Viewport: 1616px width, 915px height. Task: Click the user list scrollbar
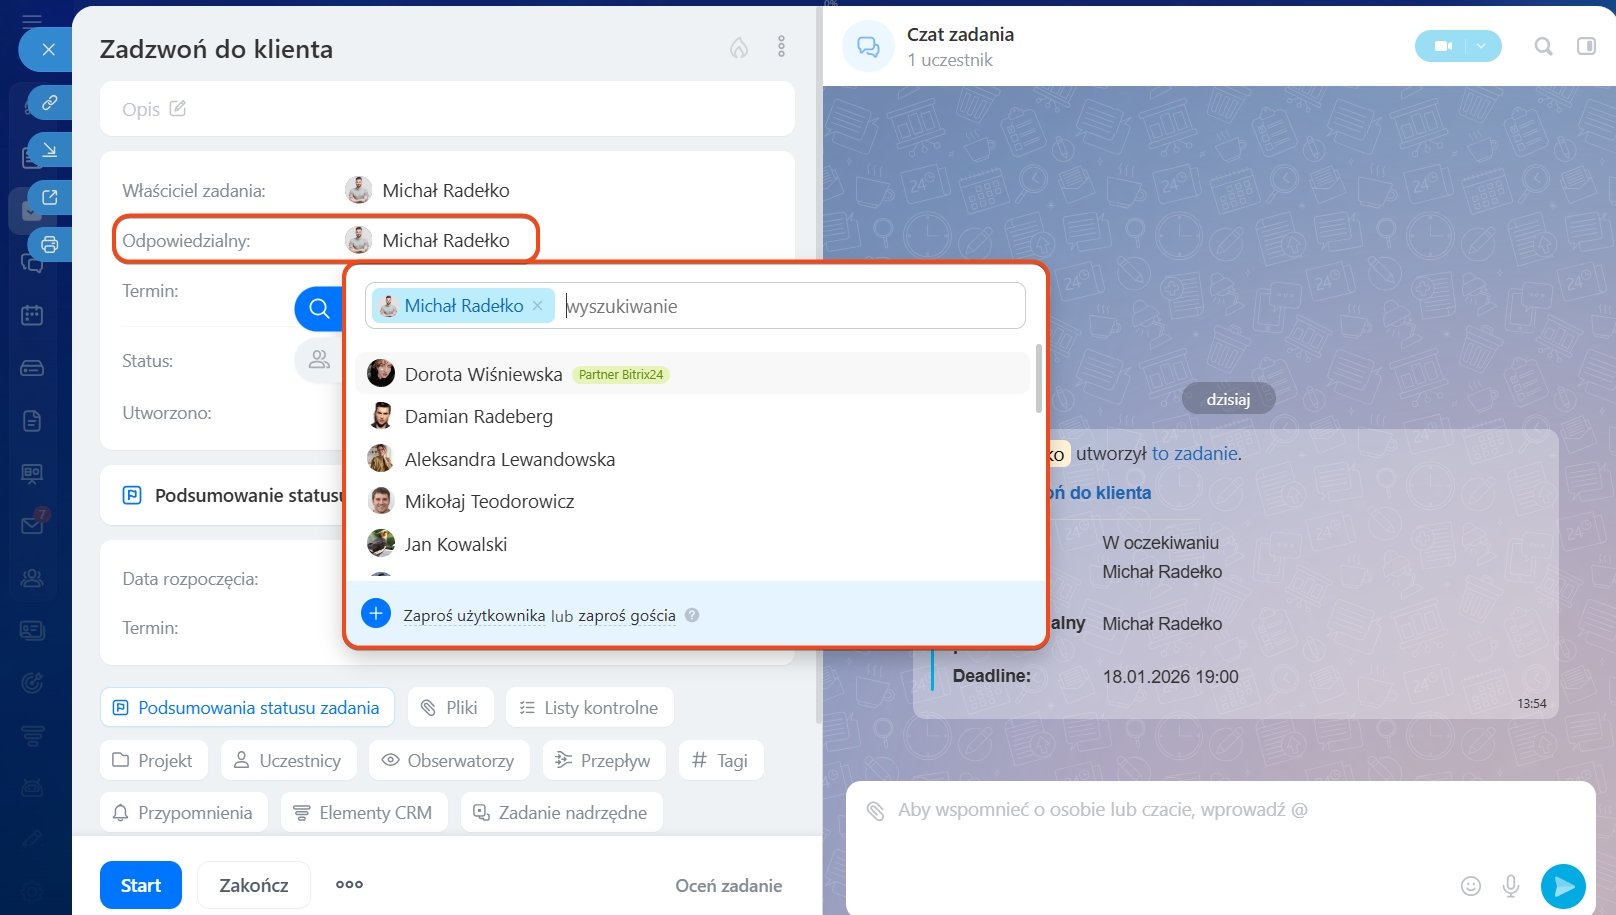point(1039,380)
